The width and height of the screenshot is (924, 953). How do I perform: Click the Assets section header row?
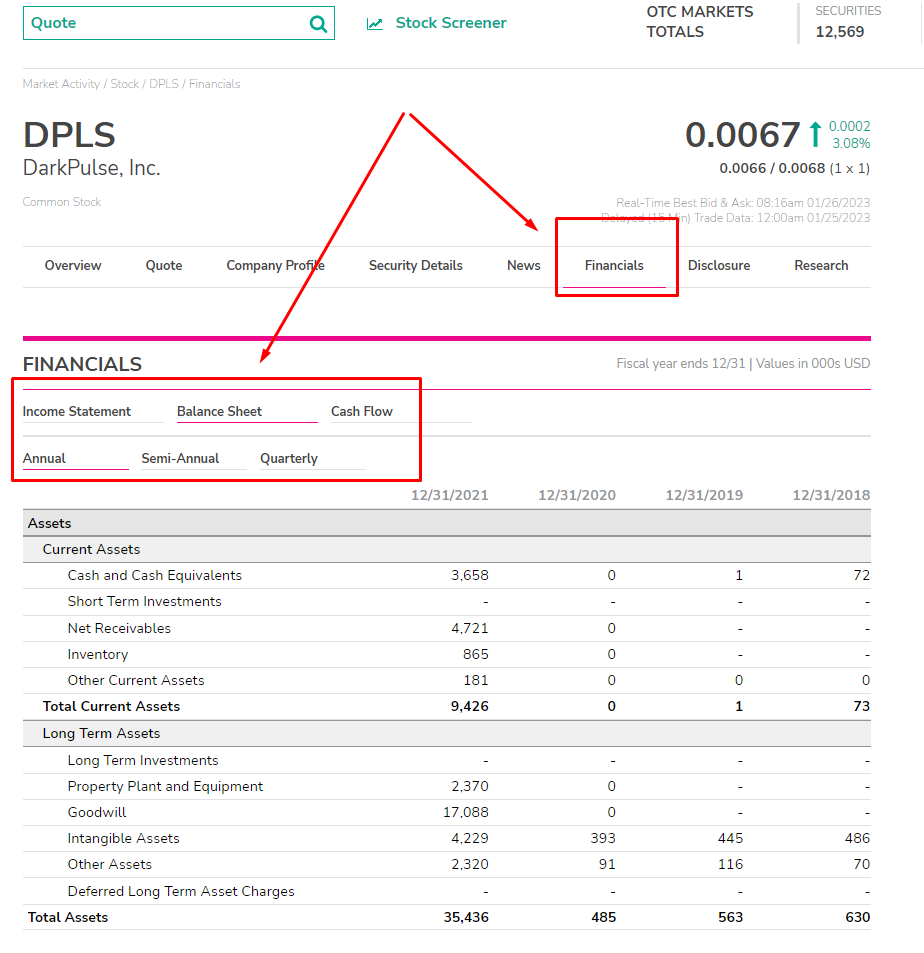[447, 523]
